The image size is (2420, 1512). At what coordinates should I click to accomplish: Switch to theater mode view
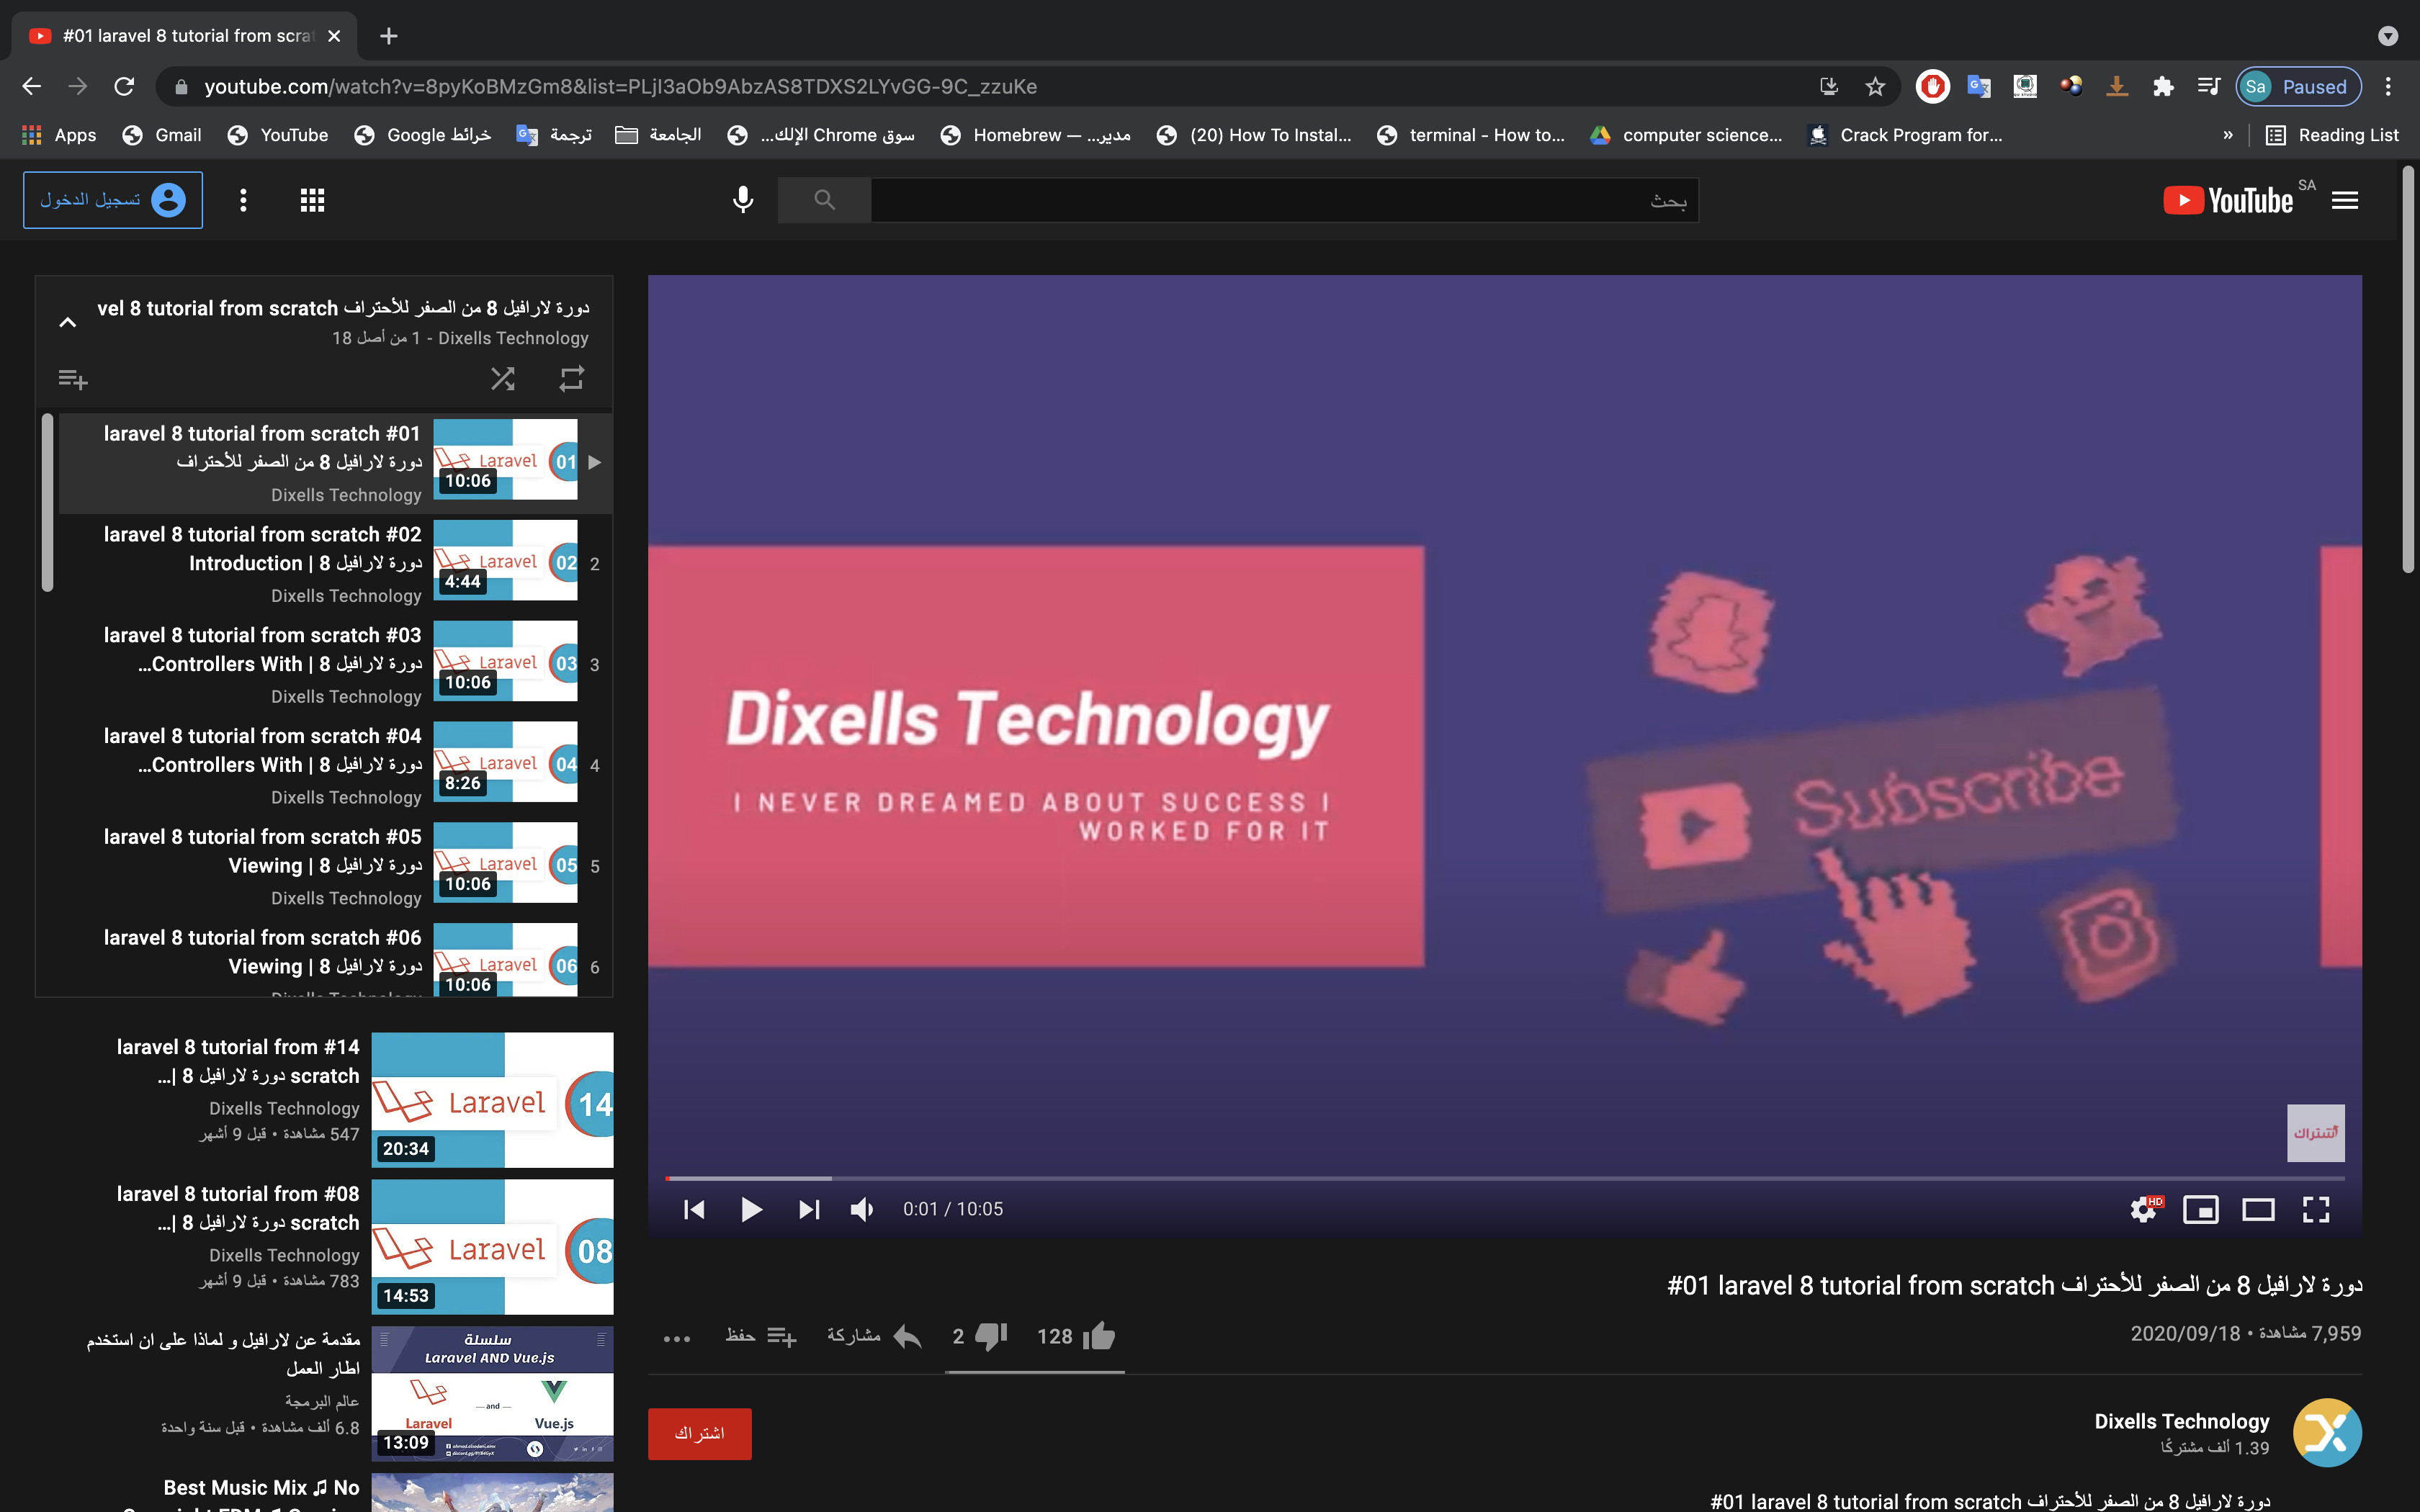[2258, 1209]
